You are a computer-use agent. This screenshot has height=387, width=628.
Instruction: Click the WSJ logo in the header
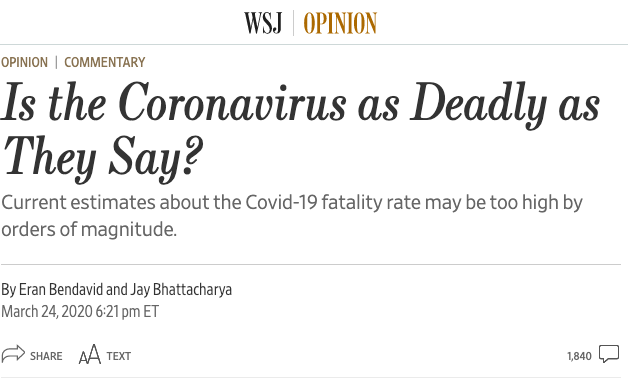tap(263, 23)
